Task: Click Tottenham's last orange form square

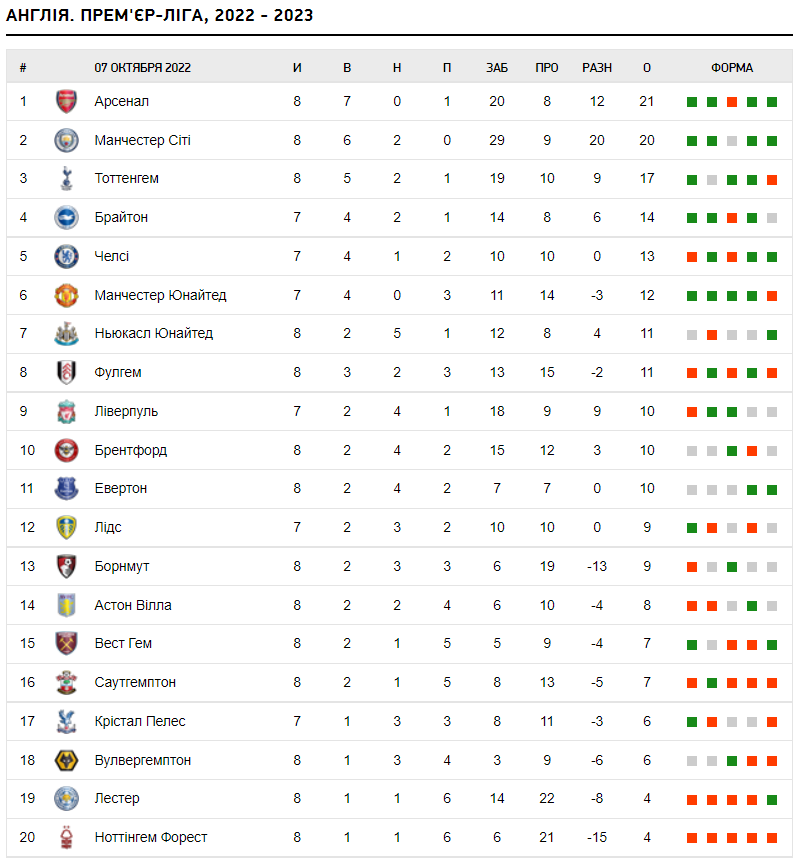Action: click(772, 180)
